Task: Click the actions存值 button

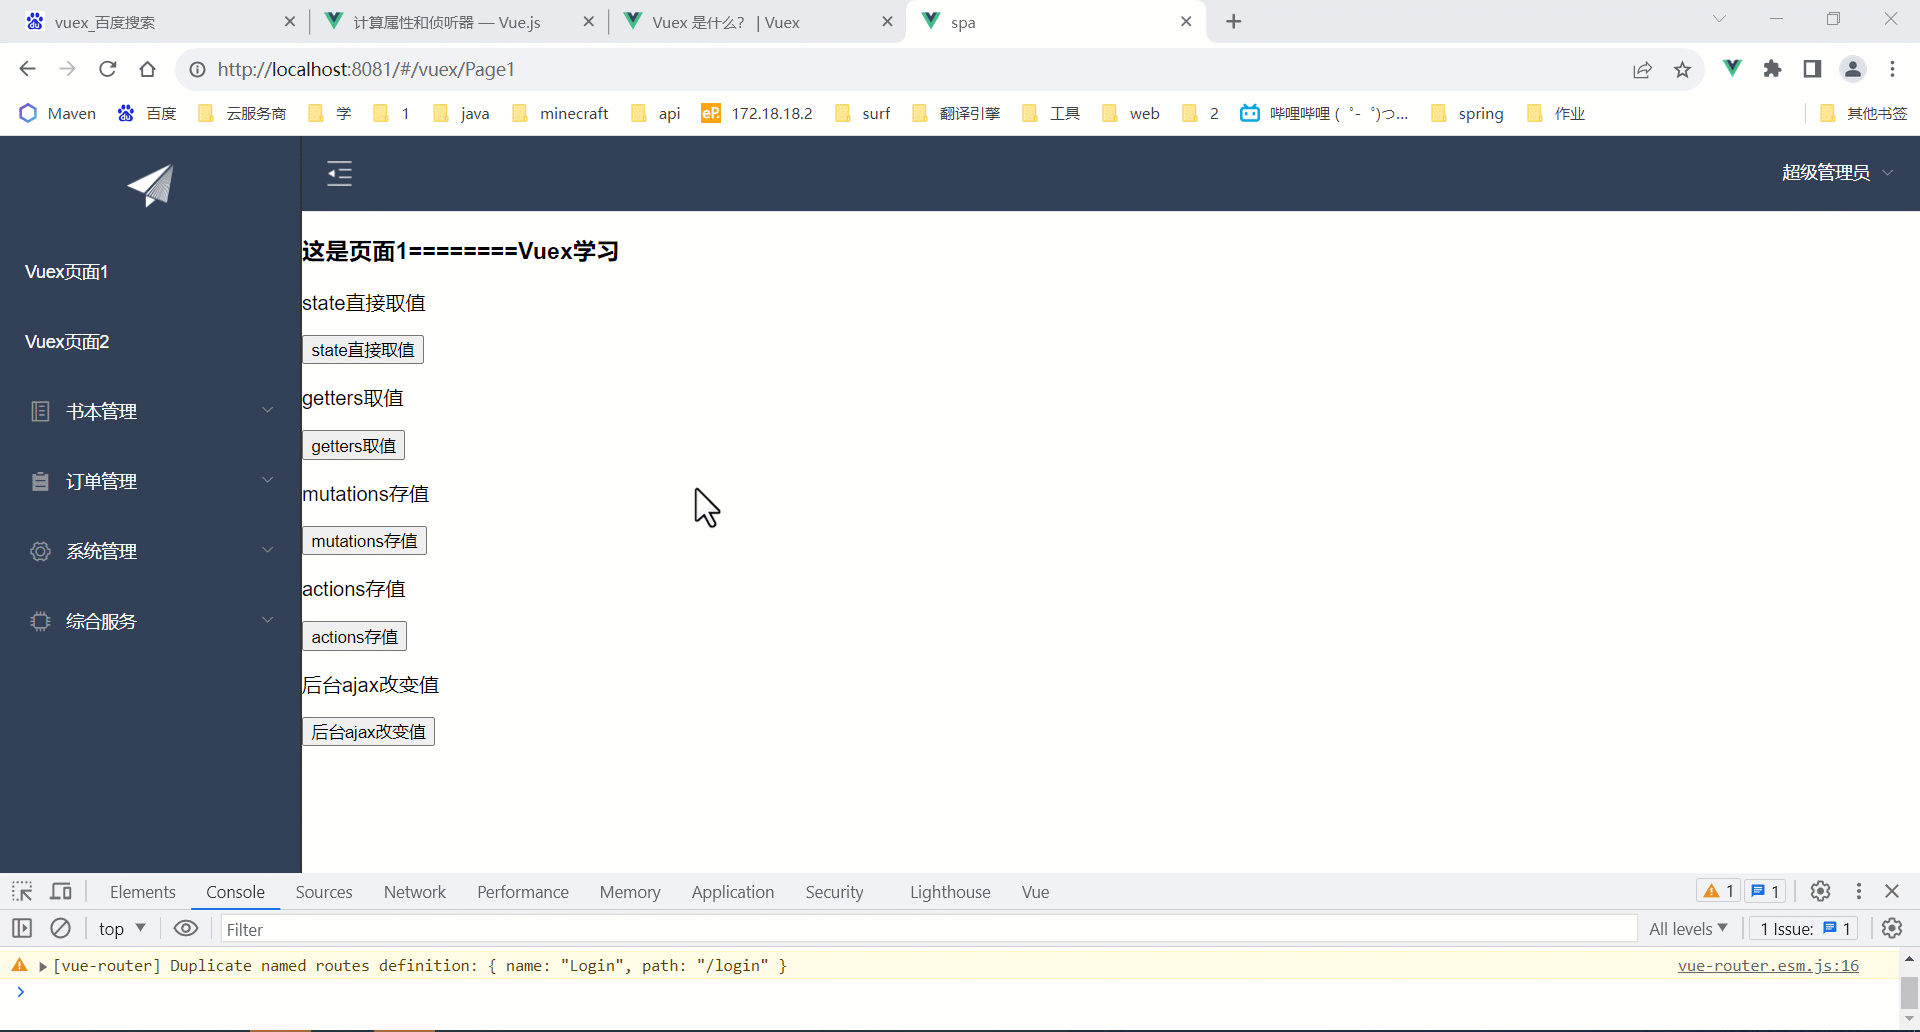Action: click(x=354, y=636)
